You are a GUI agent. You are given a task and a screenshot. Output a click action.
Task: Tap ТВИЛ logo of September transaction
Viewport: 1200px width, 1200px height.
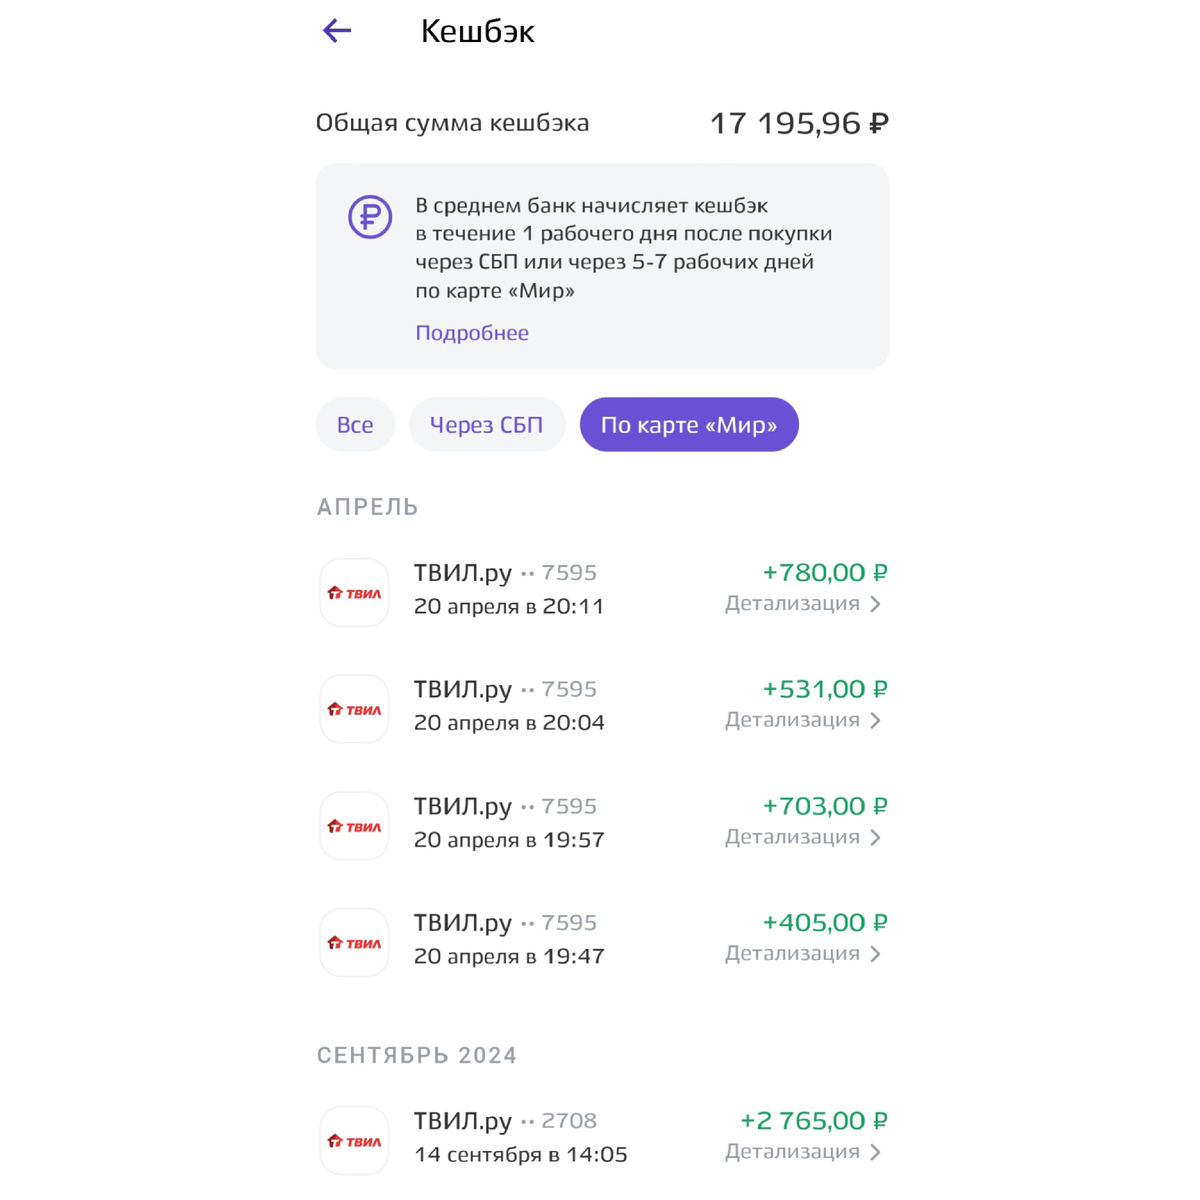[354, 1140]
